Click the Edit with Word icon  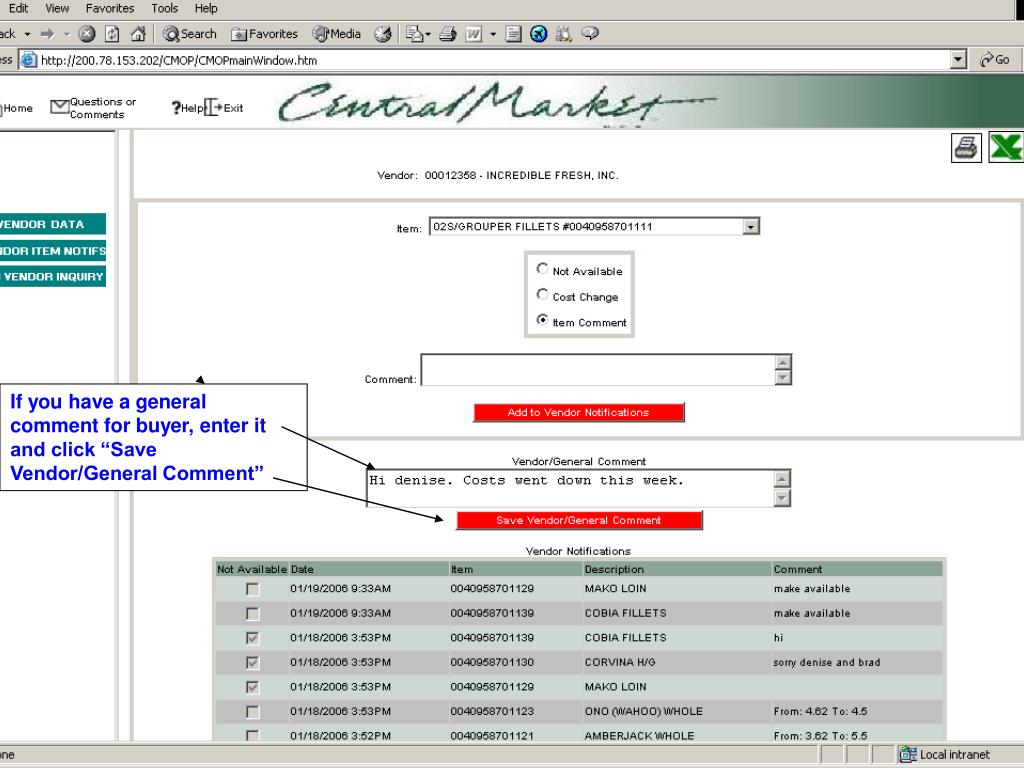[x=473, y=34]
